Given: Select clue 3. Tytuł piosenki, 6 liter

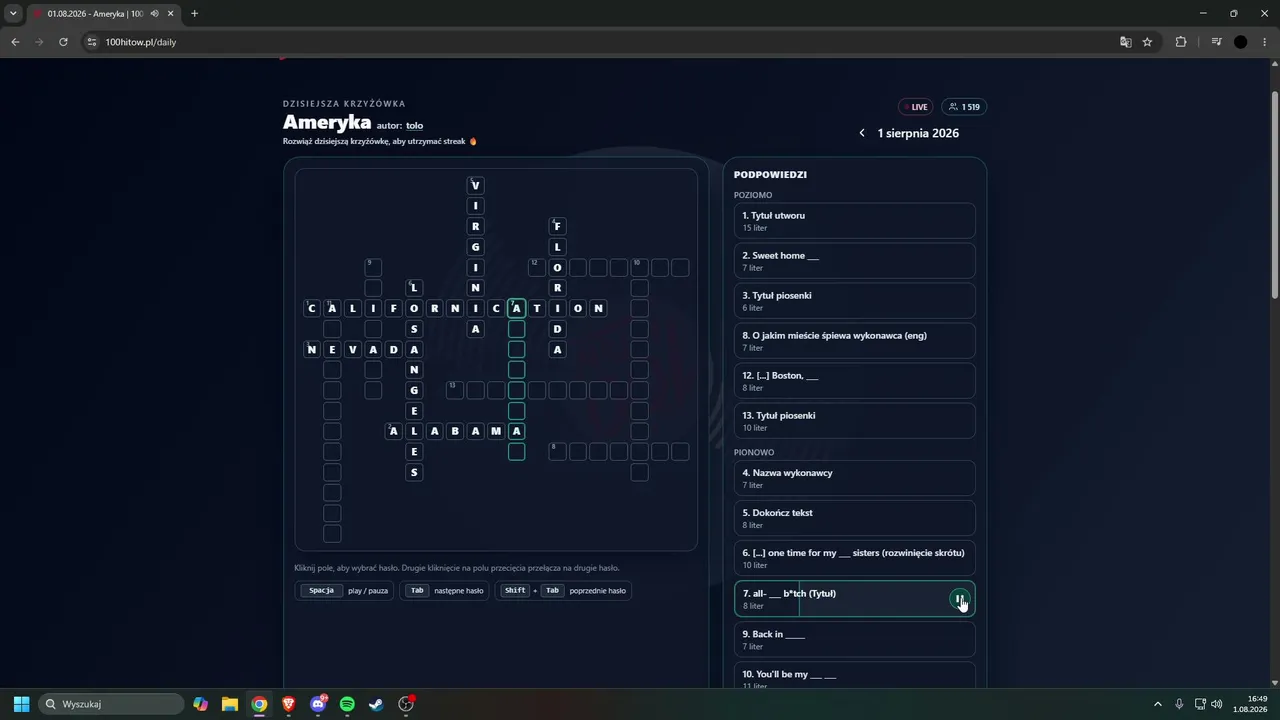Looking at the screenshot, I should coord(854,301).
